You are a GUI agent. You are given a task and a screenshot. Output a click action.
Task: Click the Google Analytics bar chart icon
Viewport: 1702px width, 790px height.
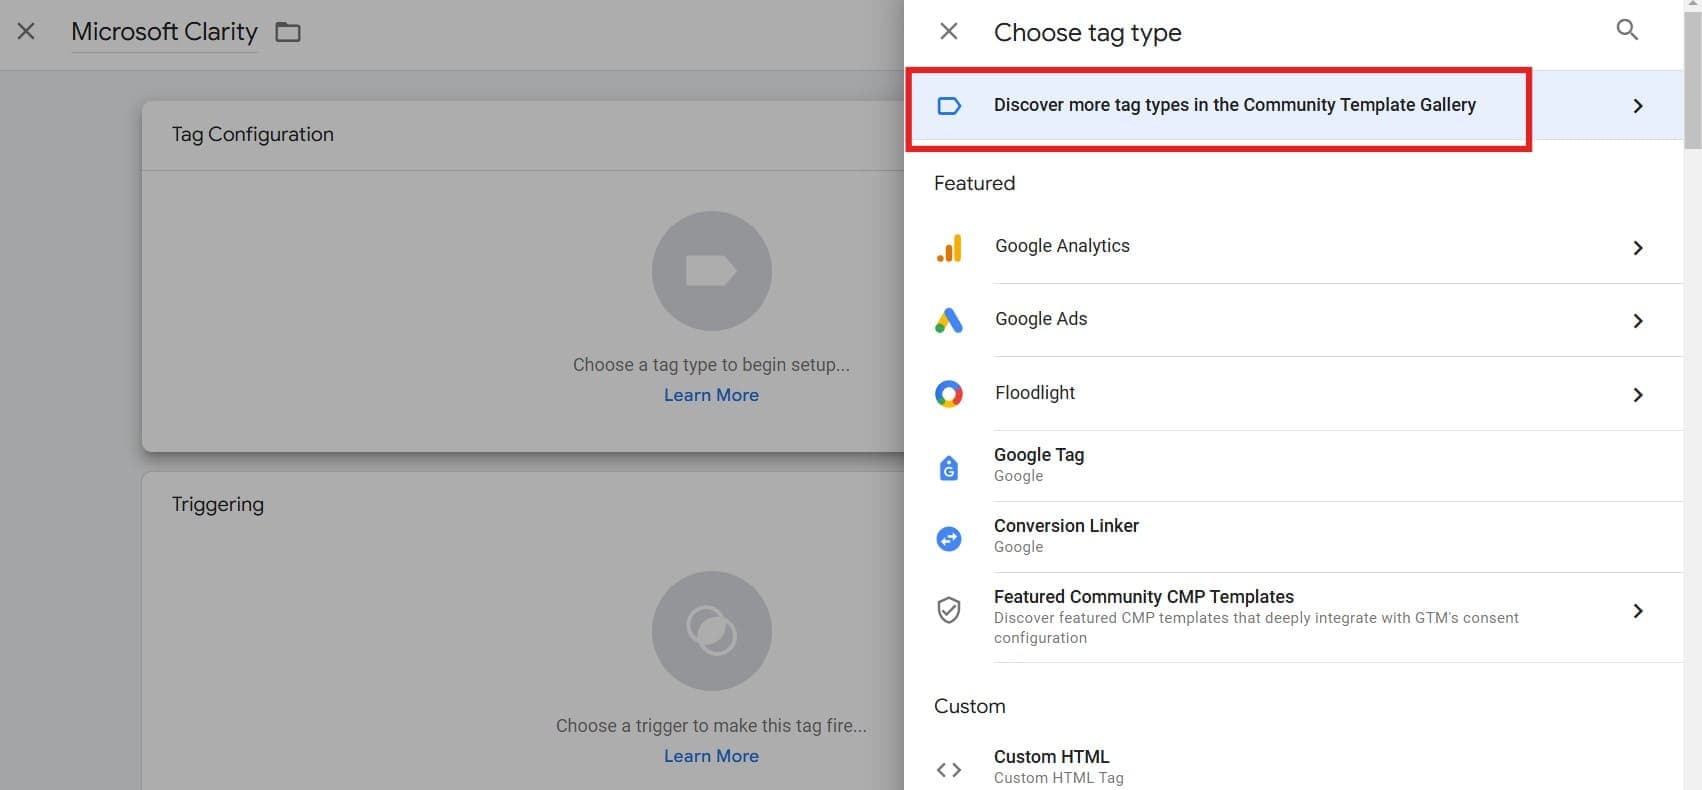[949, 247]
